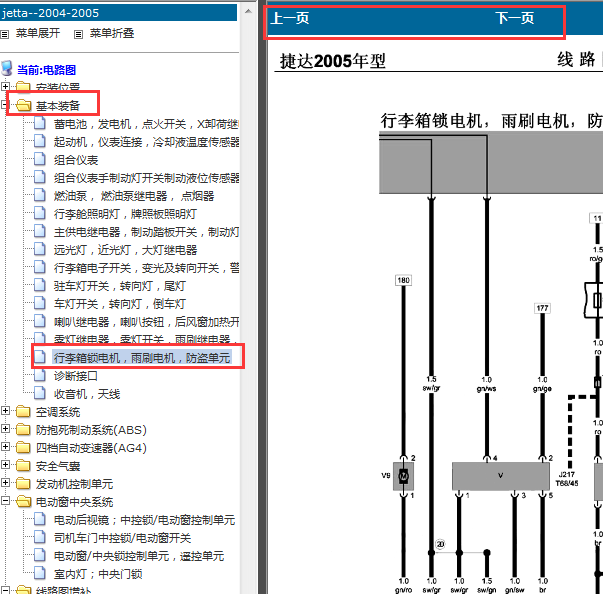603x594 pixels.
Task: Open 蓄电池，发电机，点火开关 diagram
Action: click(146, 124)
